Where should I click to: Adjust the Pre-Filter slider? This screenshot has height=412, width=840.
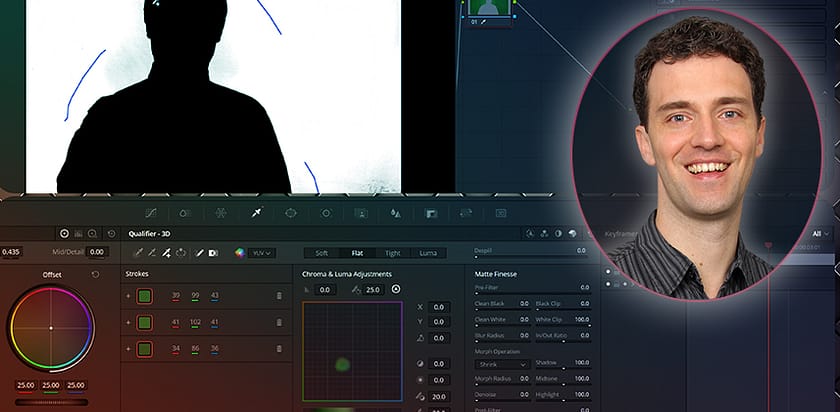pyautogui.click(x=532, y=294)
